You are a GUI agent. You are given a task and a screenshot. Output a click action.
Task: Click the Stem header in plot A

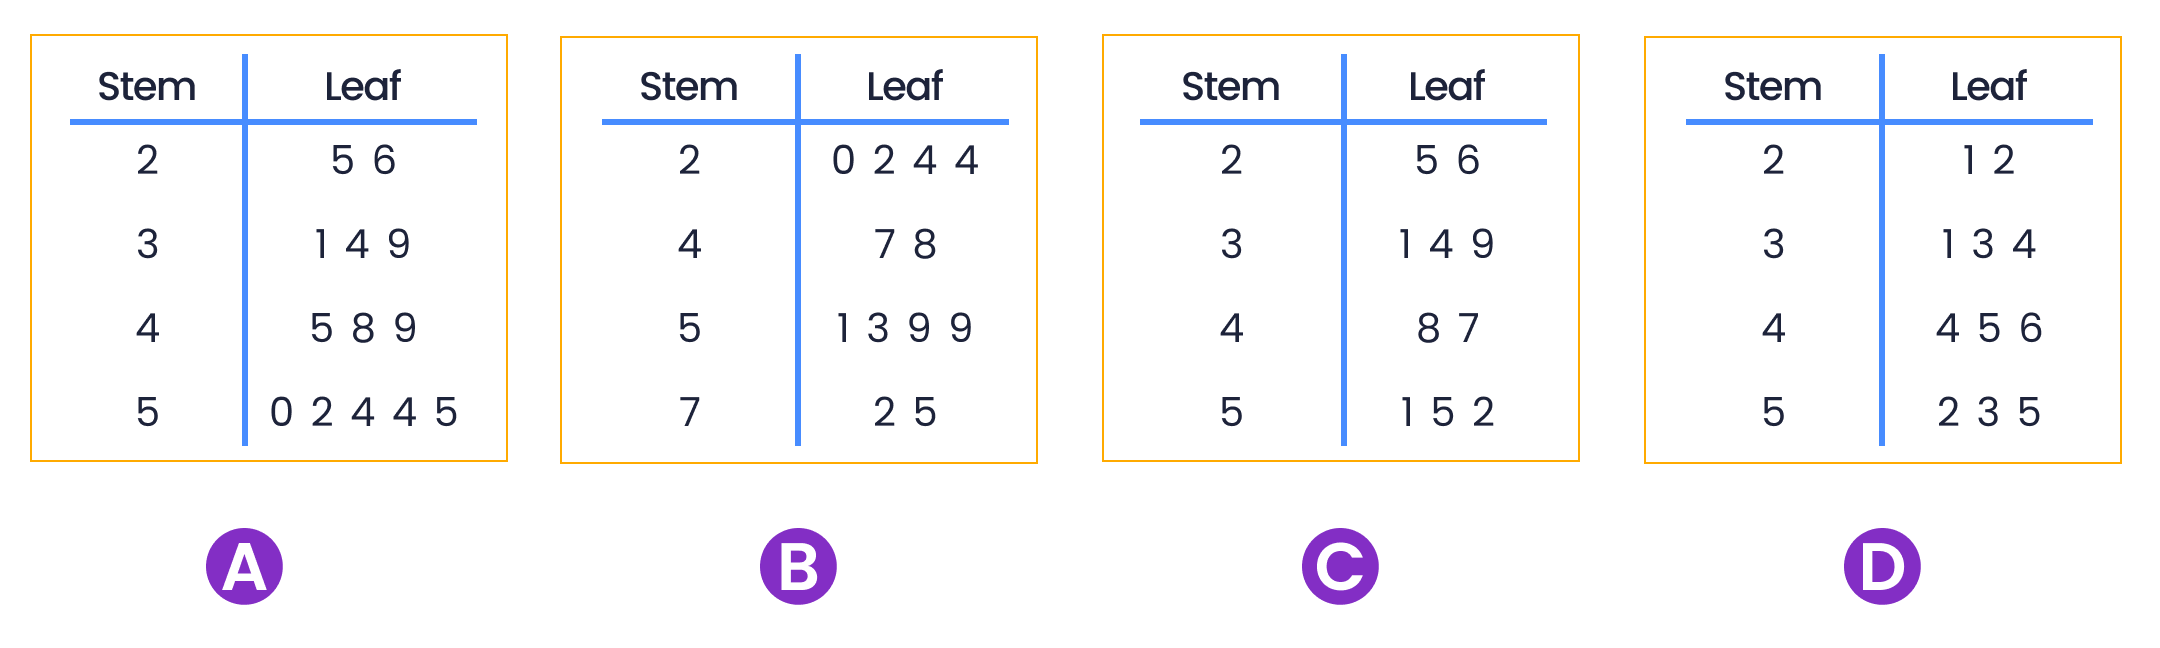click(x=147, y=87)
